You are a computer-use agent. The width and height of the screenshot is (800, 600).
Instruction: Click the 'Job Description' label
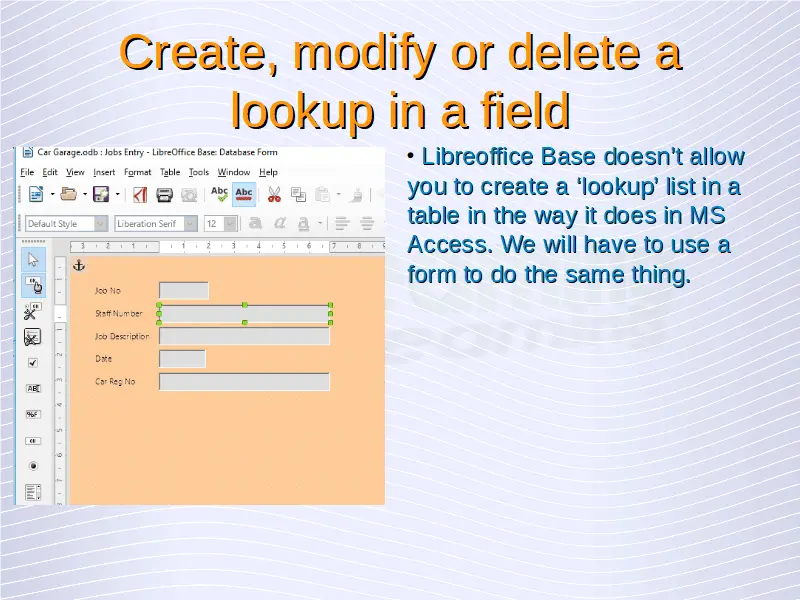pyautogui.click(x=122, y=336)
